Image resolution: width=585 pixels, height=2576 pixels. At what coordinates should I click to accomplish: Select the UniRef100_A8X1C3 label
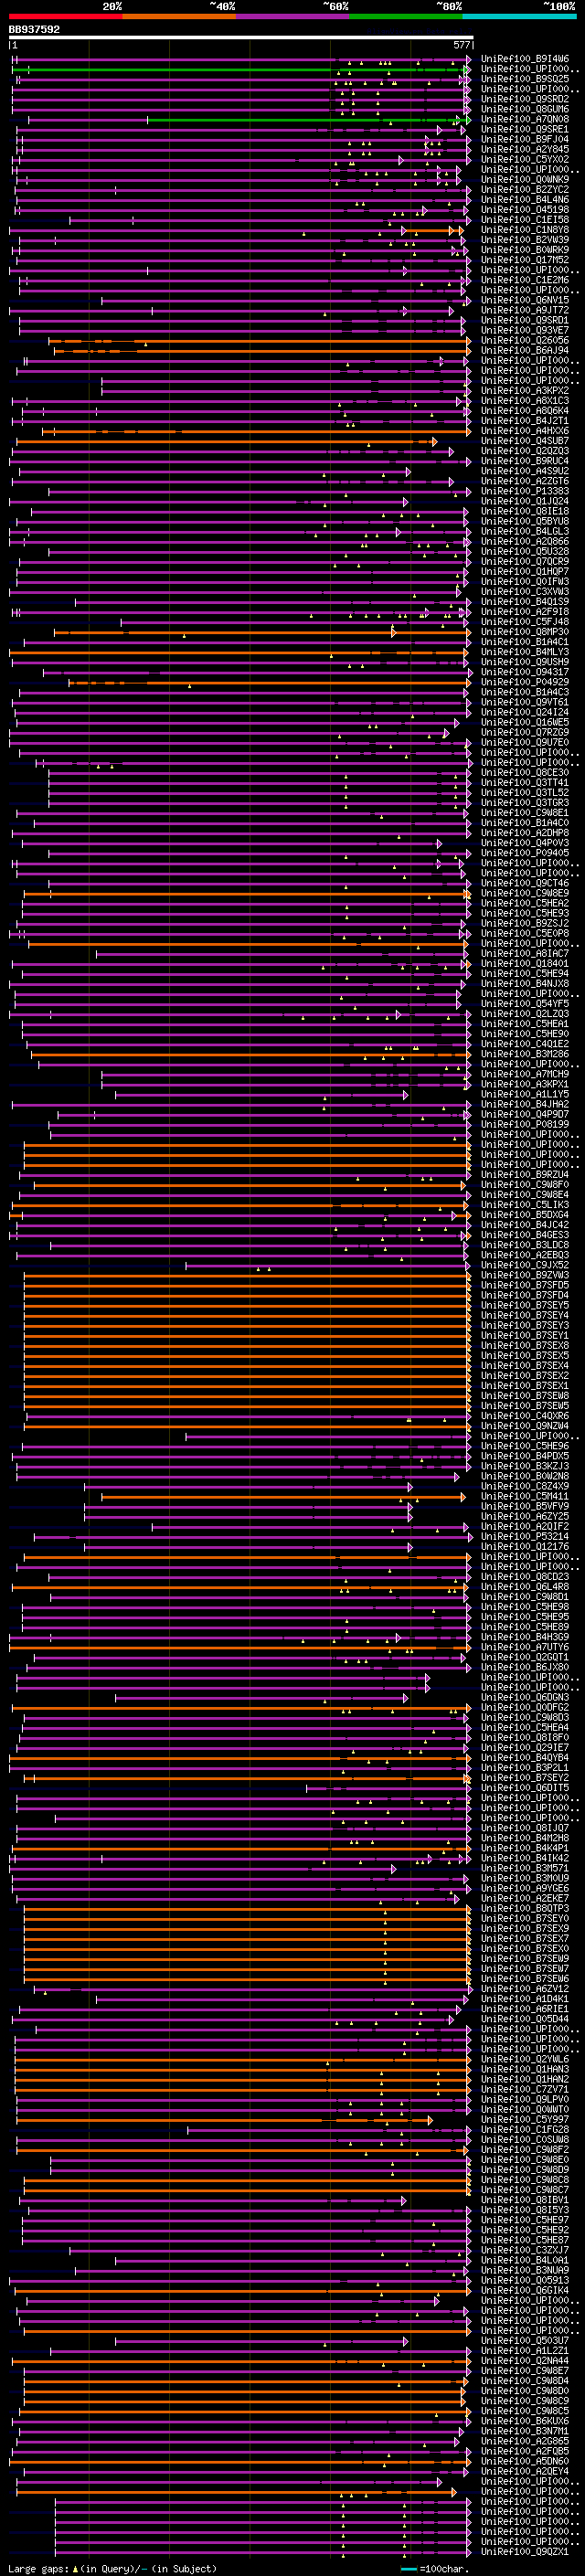525,401
